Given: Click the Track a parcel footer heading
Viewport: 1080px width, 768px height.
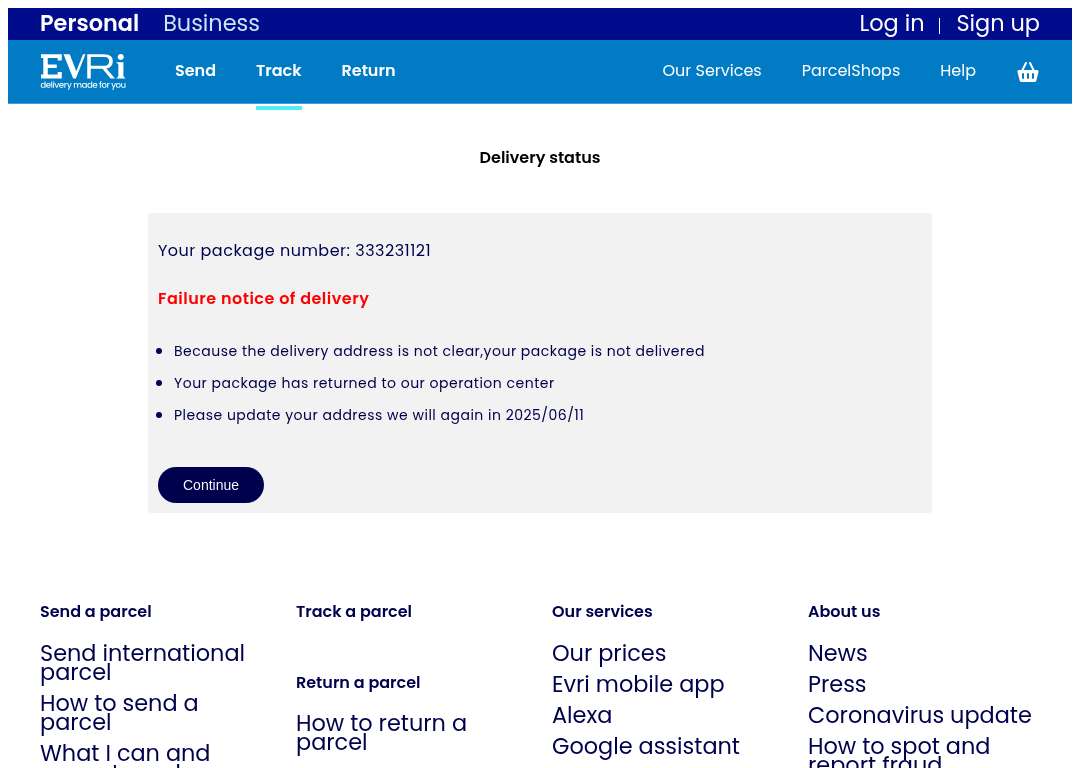Looking at the screenshot, I should pyautogui.click(x=354, y=612).
